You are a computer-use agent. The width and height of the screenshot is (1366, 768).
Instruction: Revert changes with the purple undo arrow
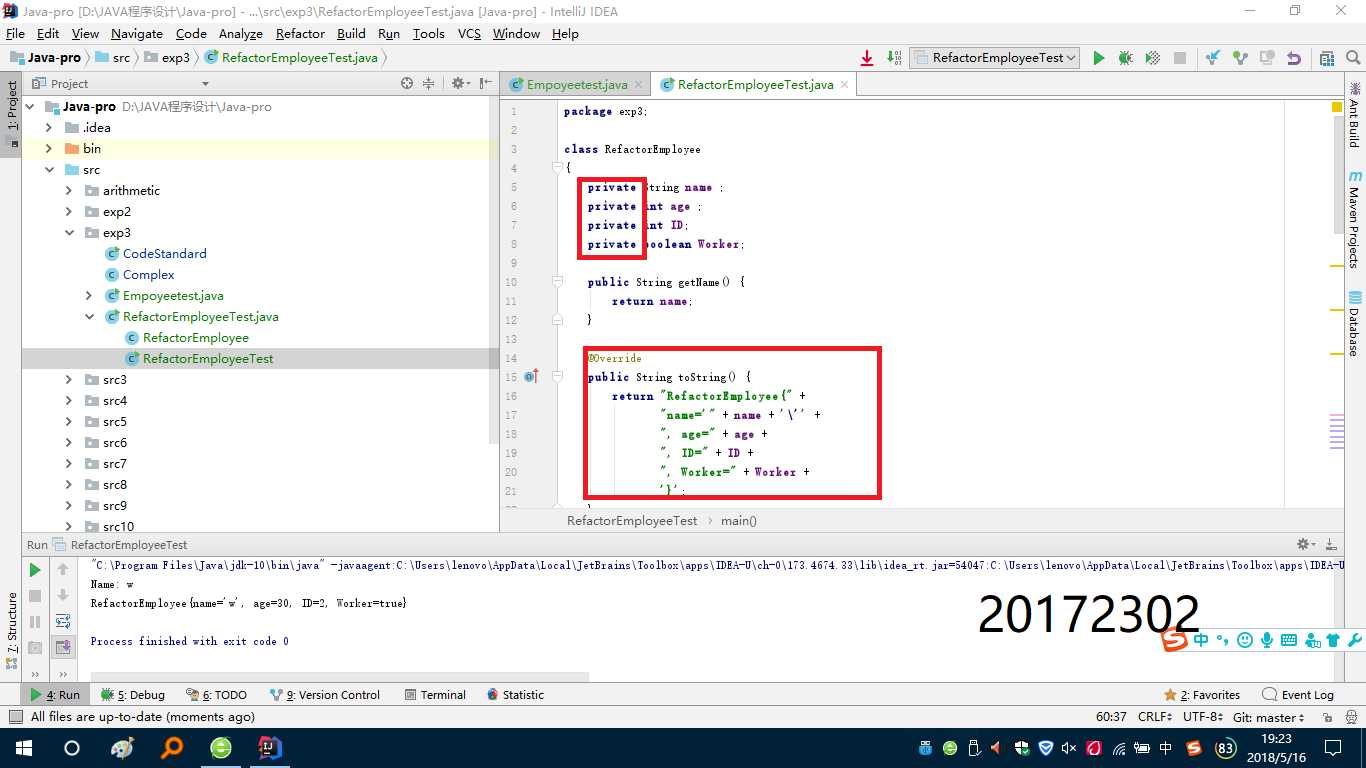click(1294, 58)
